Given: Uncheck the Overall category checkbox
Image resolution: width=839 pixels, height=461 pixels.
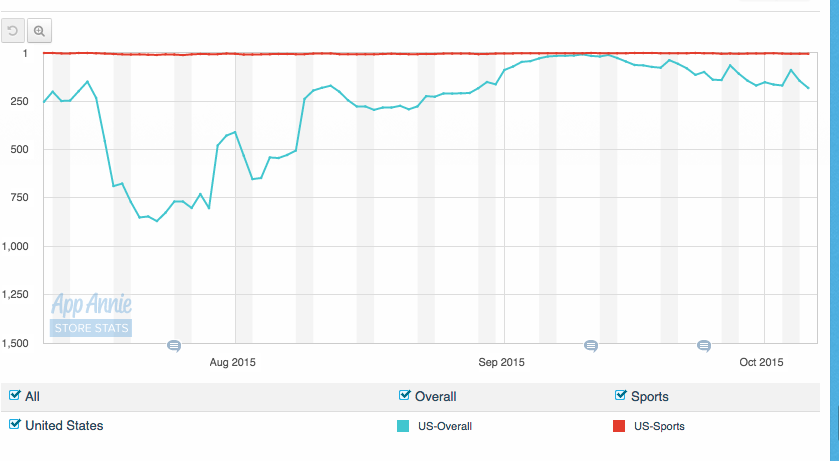Looking at the screenshot, I should 405,396.
